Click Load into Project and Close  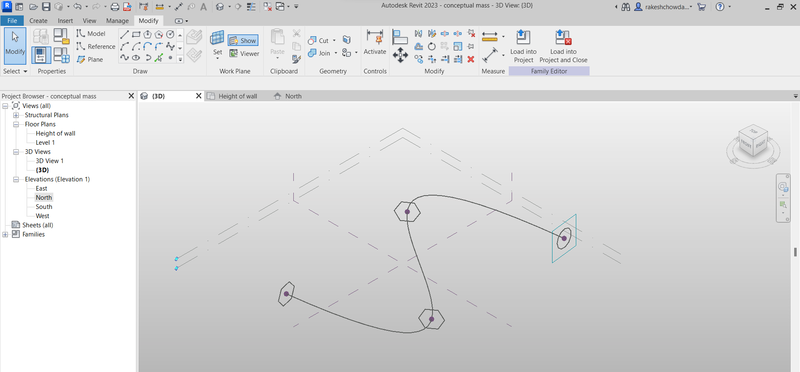563,46
